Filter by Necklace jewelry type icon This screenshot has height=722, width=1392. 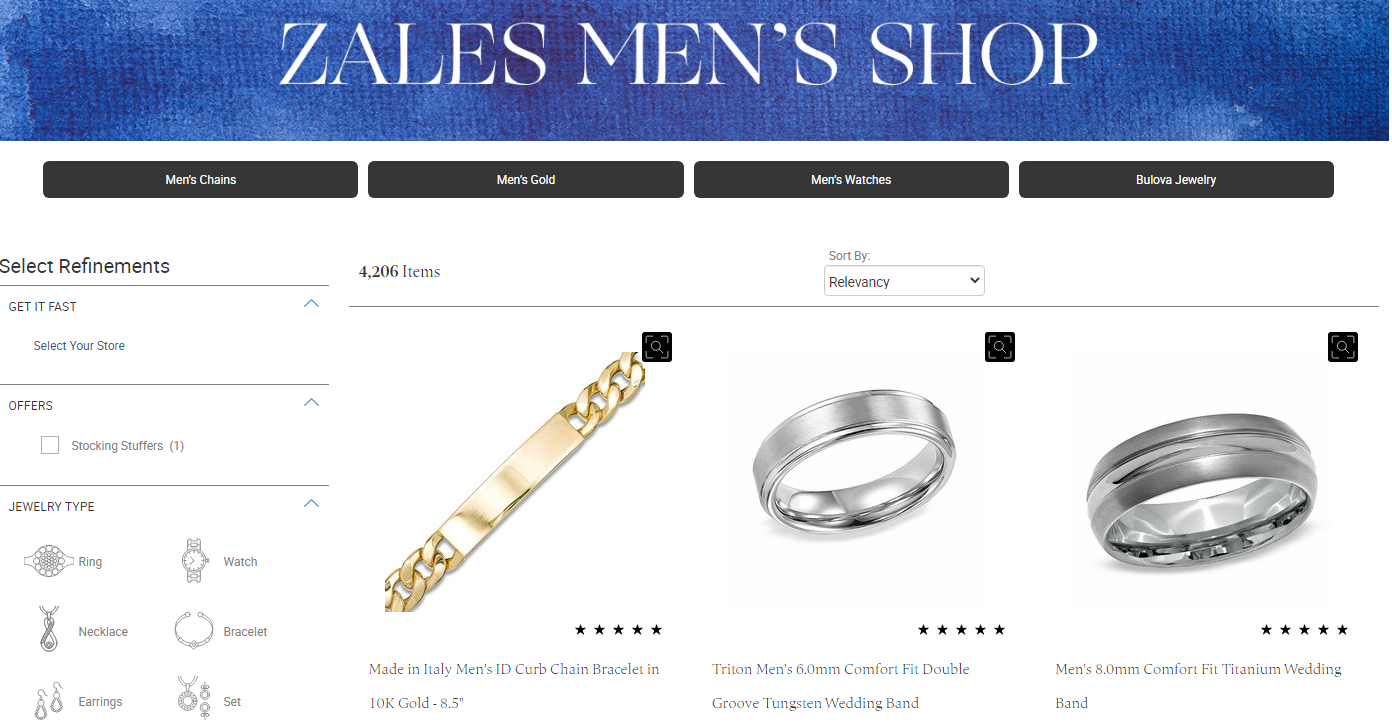(48, 630)
